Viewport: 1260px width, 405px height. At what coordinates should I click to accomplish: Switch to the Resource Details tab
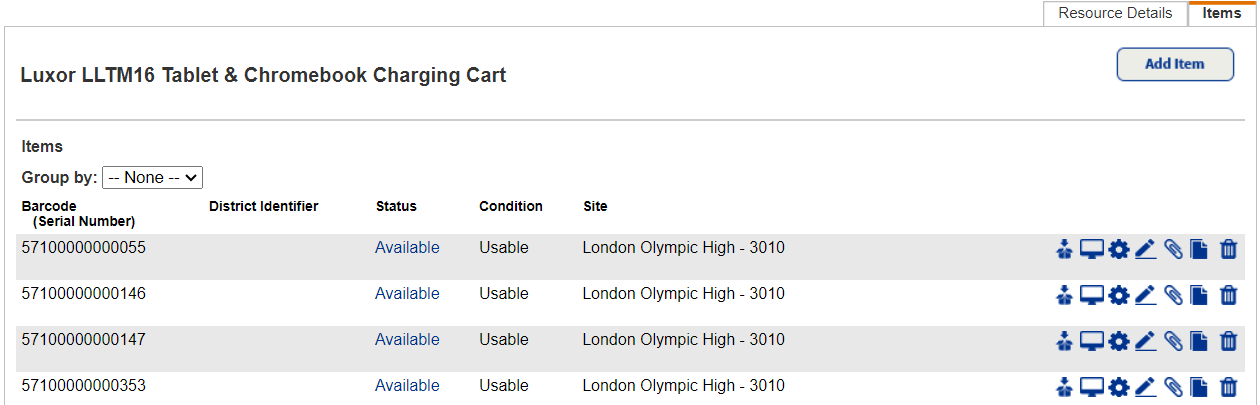1115,13
